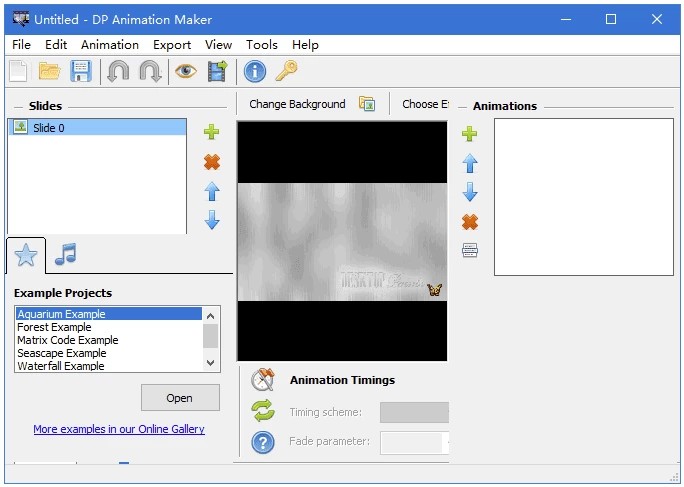Toggle preview with the eye icon
This screenshot has height=487, width=684.
[x=185, y=71]
